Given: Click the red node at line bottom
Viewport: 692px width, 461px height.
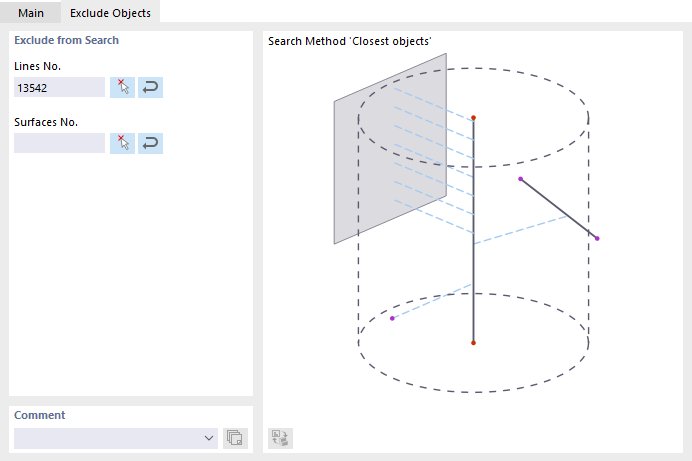Looking at the screenshot, I should coord(474,343).
